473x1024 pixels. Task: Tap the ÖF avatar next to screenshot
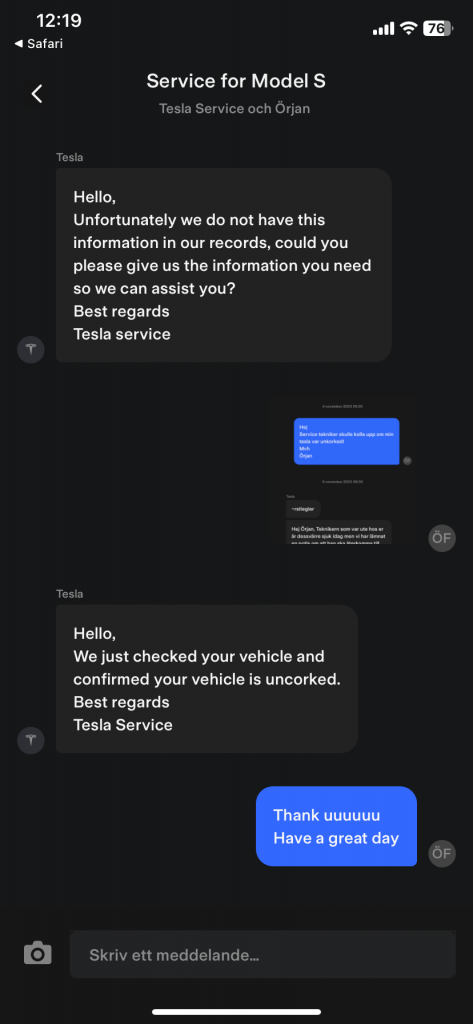442,538
